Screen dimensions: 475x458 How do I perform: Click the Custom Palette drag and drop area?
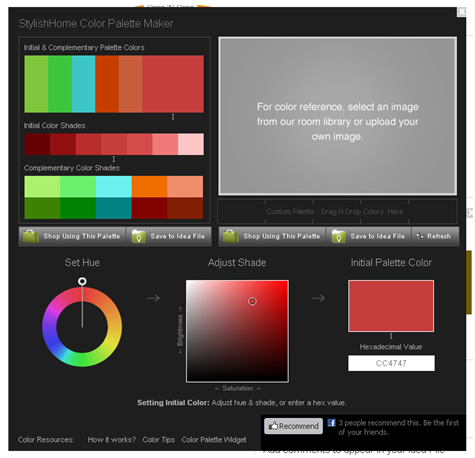(x=337, y=211)
